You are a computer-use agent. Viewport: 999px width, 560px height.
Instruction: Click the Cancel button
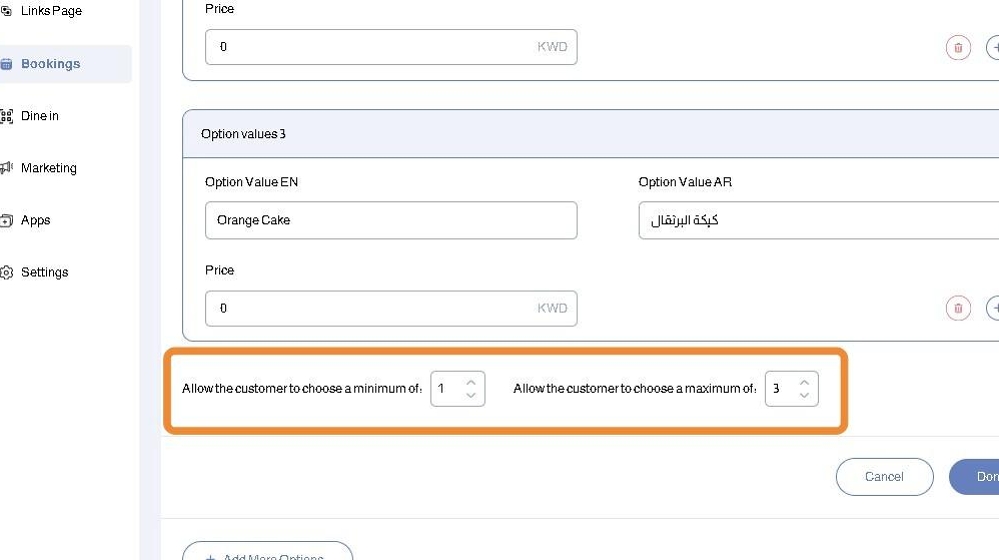pyautogui.click(x=884, y=477)
